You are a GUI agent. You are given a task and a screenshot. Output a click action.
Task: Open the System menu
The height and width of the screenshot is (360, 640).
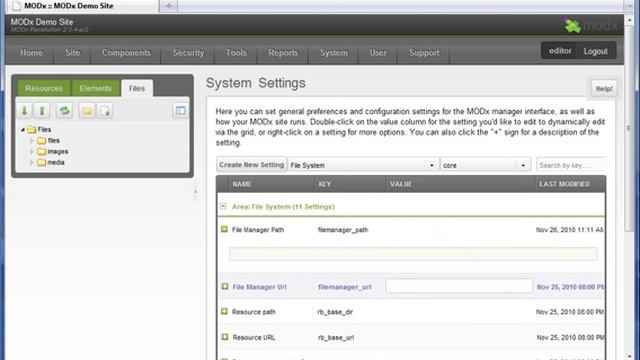(334, 53)
